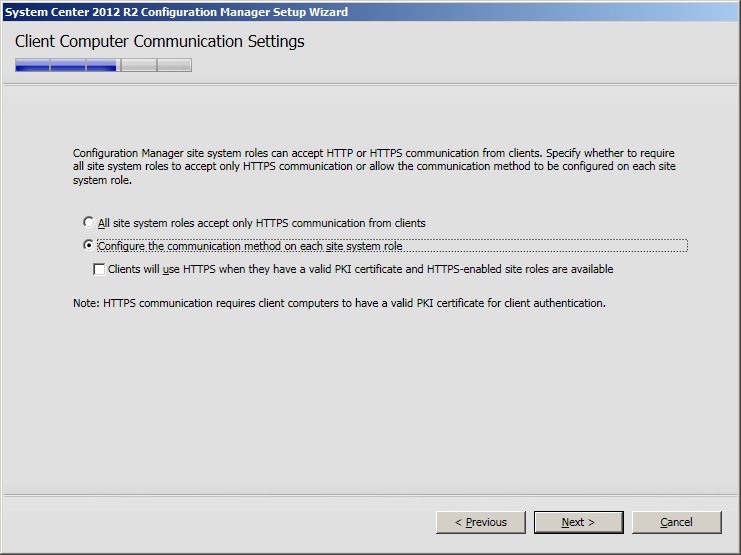This screenshot has width=741, height=555.
Task: Click the fourth, unfilled progress bar segment
Action: click(138, 66)
